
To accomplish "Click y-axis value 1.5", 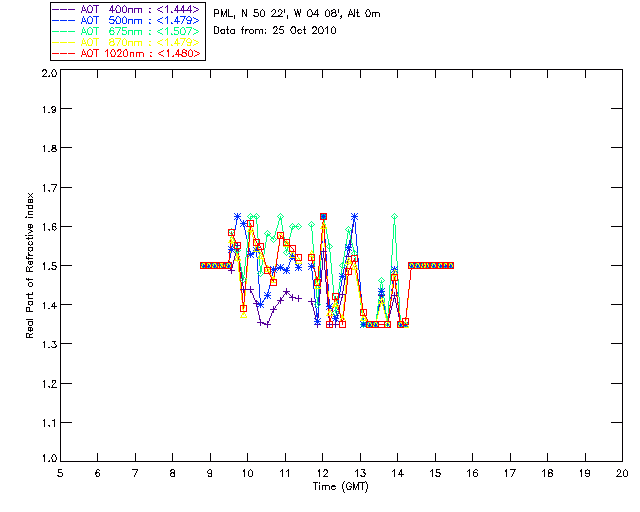I will (x=49, y=266).
